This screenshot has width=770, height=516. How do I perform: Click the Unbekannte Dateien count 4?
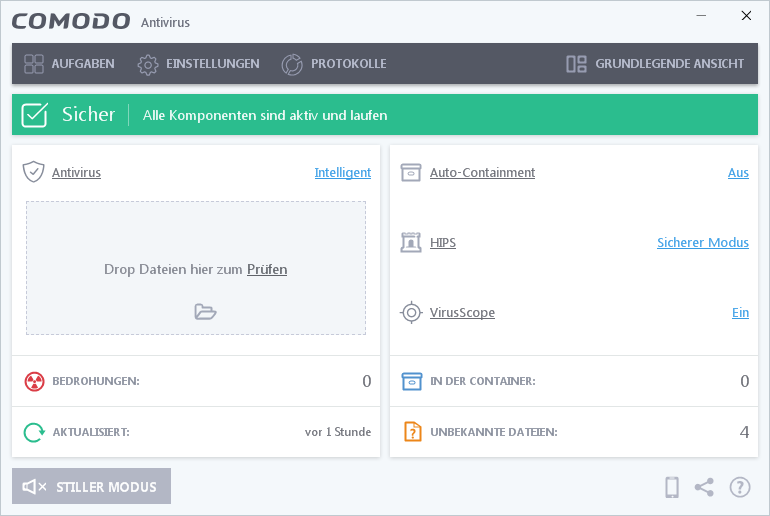(x=744, y=432)
